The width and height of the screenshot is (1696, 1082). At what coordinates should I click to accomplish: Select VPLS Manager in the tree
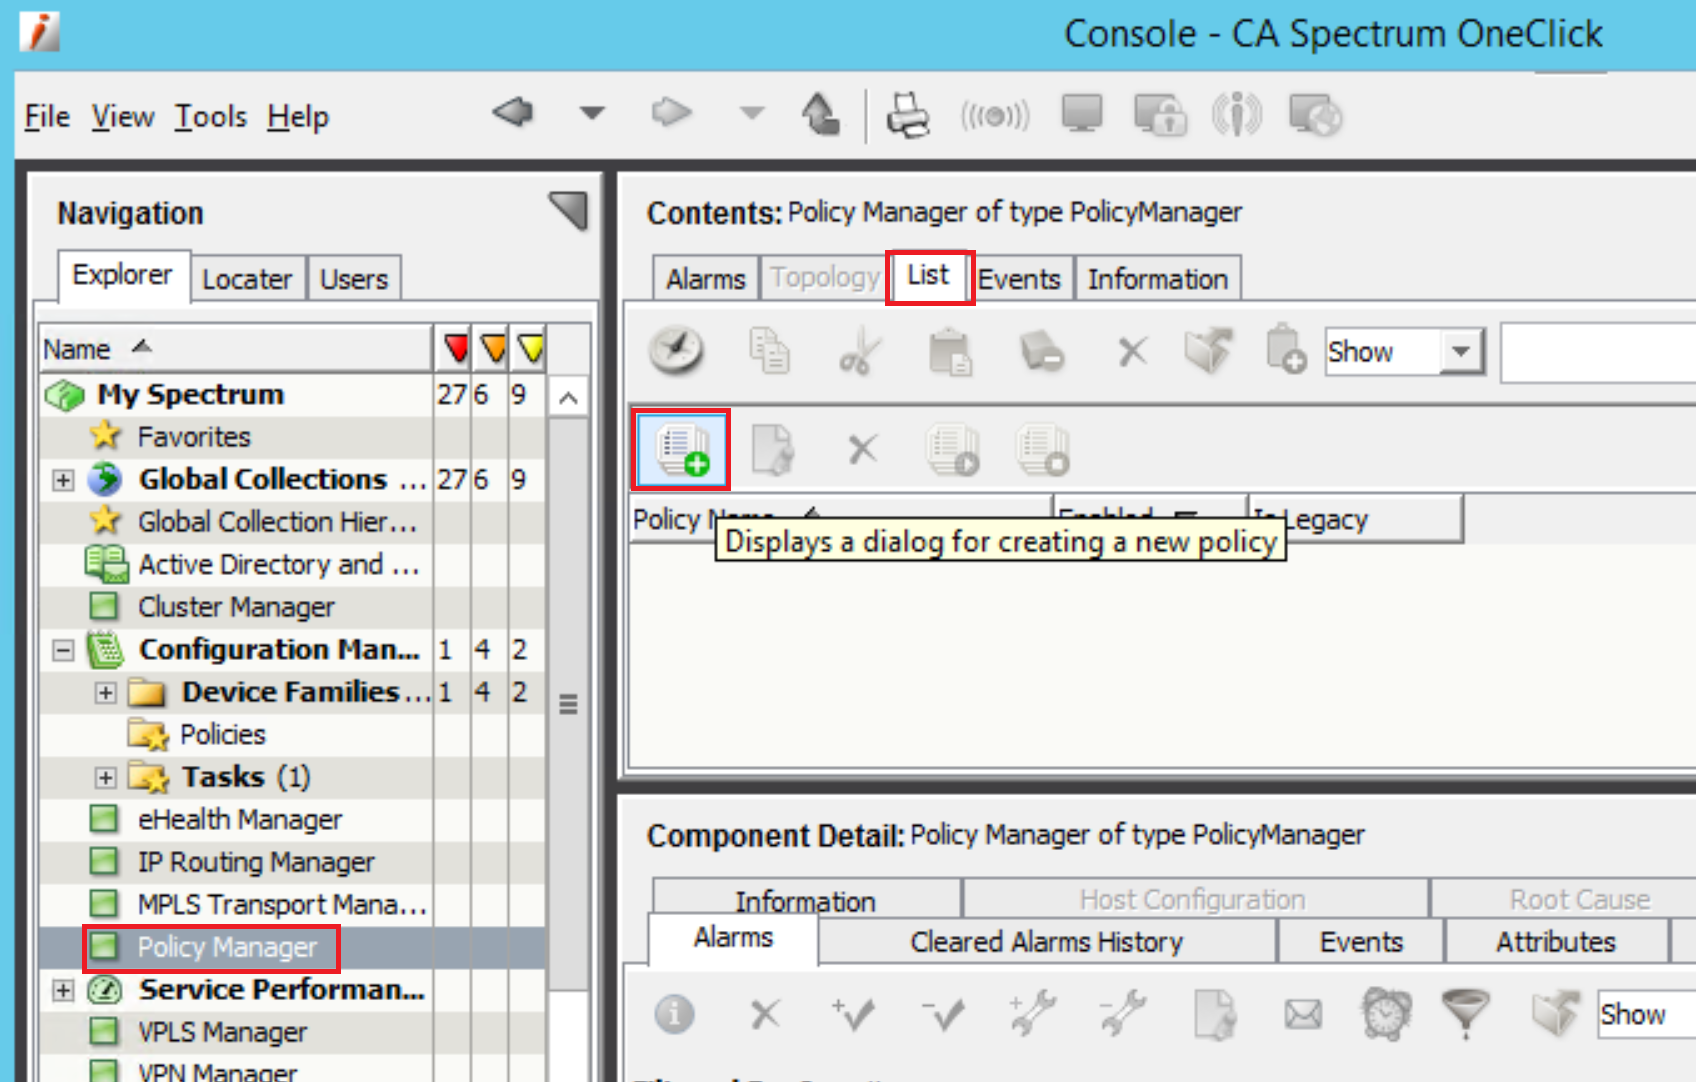(x=222, y=1032)
